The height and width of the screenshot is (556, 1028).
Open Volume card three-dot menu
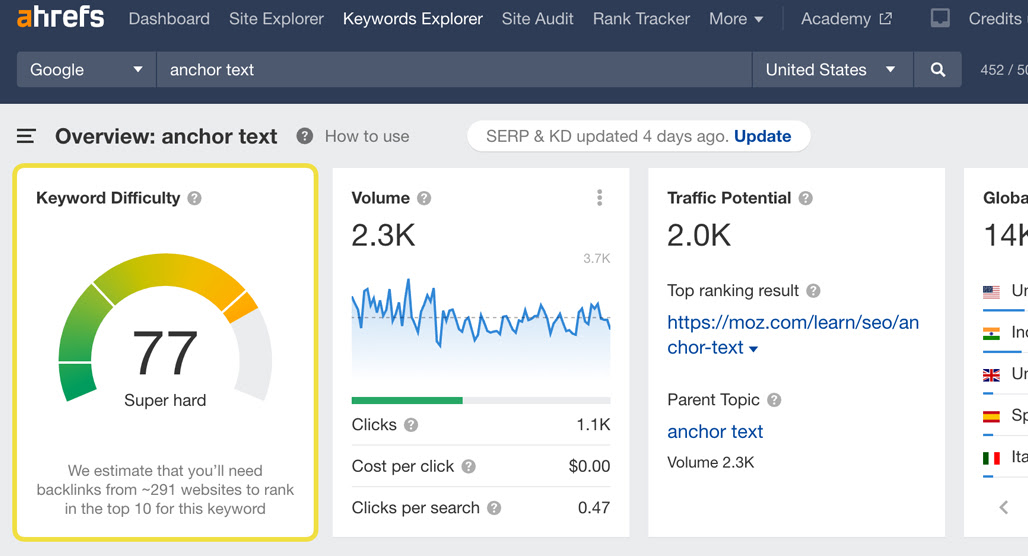point(599,198)
